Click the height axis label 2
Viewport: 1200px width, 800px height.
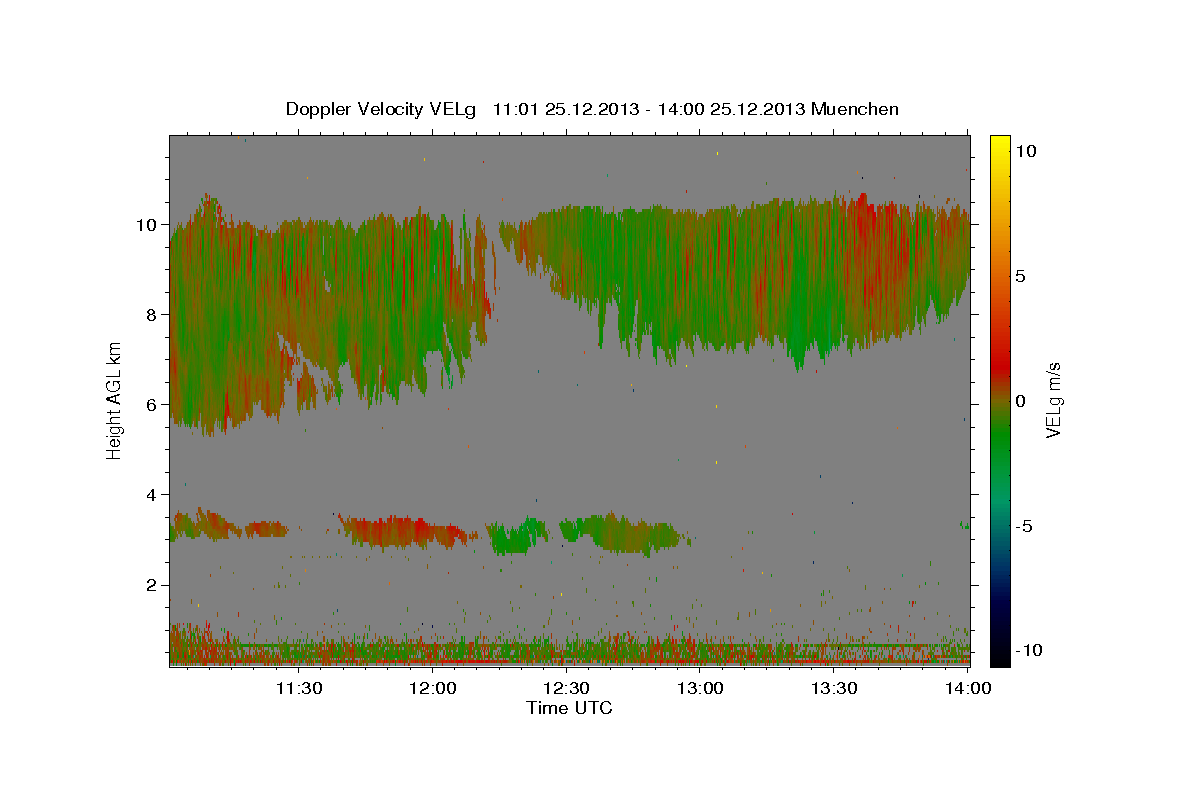pyautogui.click(x=152, y=585)
